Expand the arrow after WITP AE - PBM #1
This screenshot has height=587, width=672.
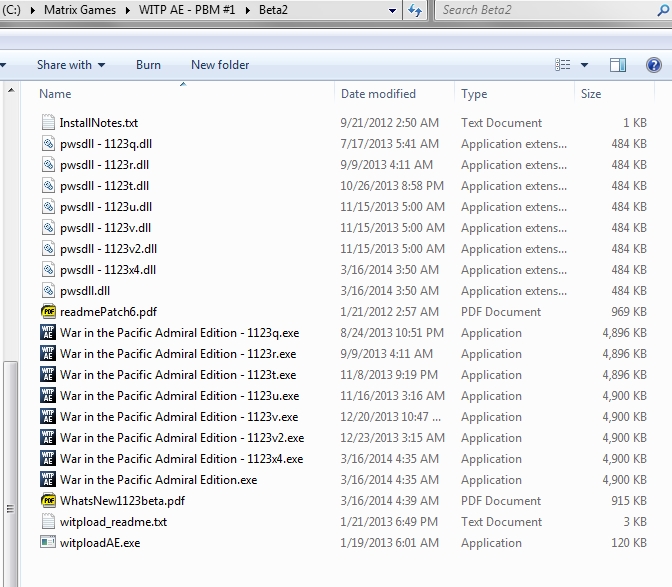247,10
